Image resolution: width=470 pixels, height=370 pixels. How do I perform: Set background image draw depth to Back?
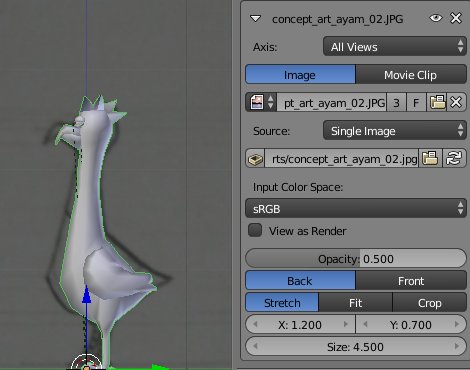click(300, 280)
